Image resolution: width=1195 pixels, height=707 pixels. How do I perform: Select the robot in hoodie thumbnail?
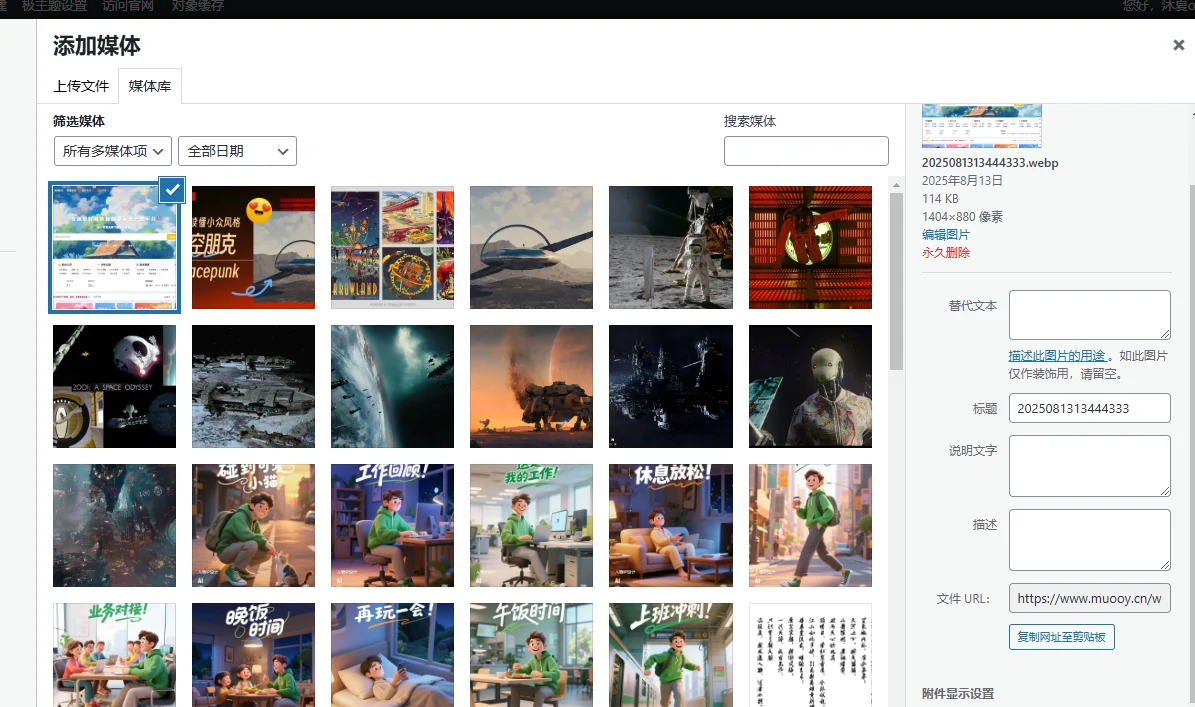pos(810,386)
